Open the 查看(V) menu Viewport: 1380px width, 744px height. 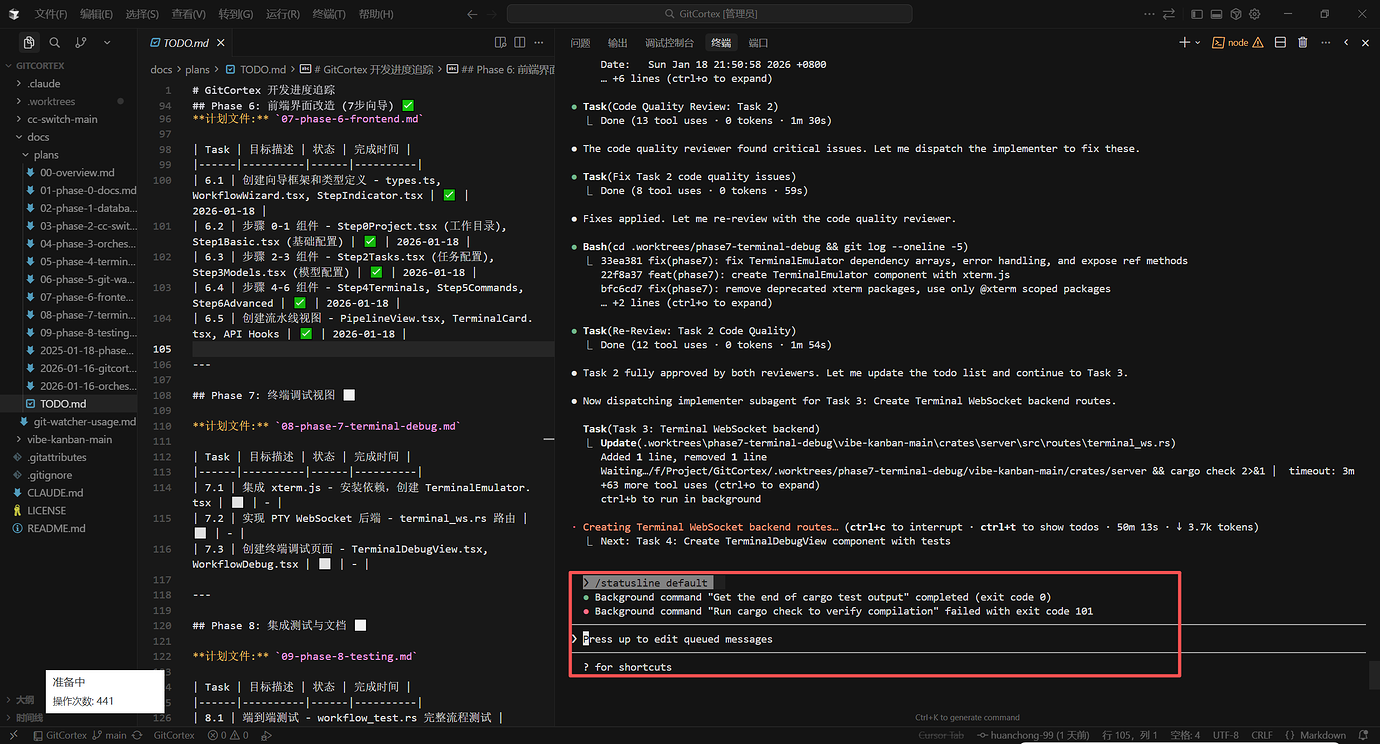pyautogui.click(x=189, y=14)
